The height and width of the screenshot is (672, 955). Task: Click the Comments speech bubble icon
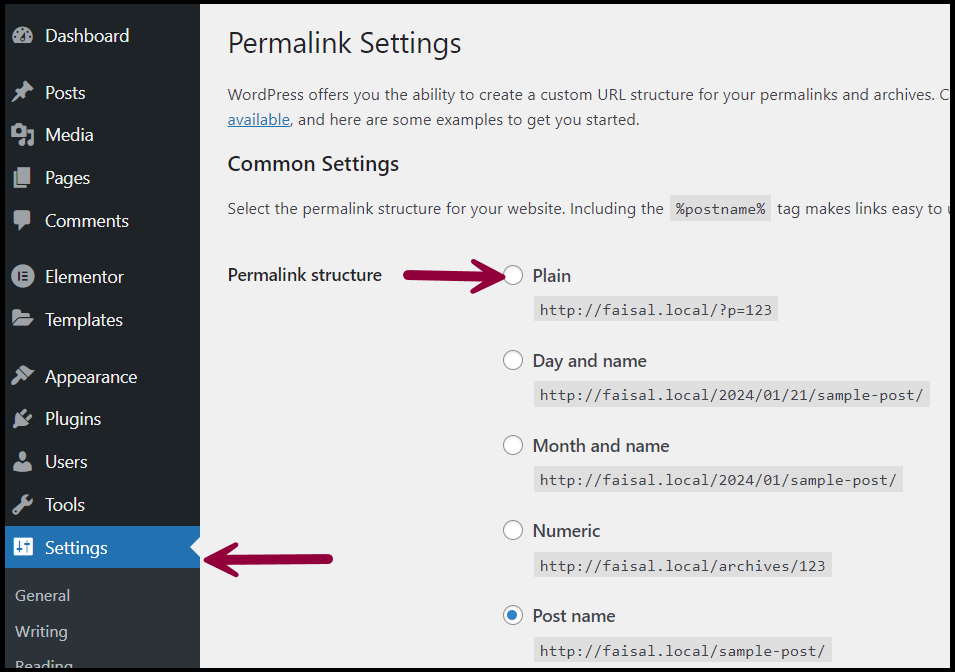[22, 221]
